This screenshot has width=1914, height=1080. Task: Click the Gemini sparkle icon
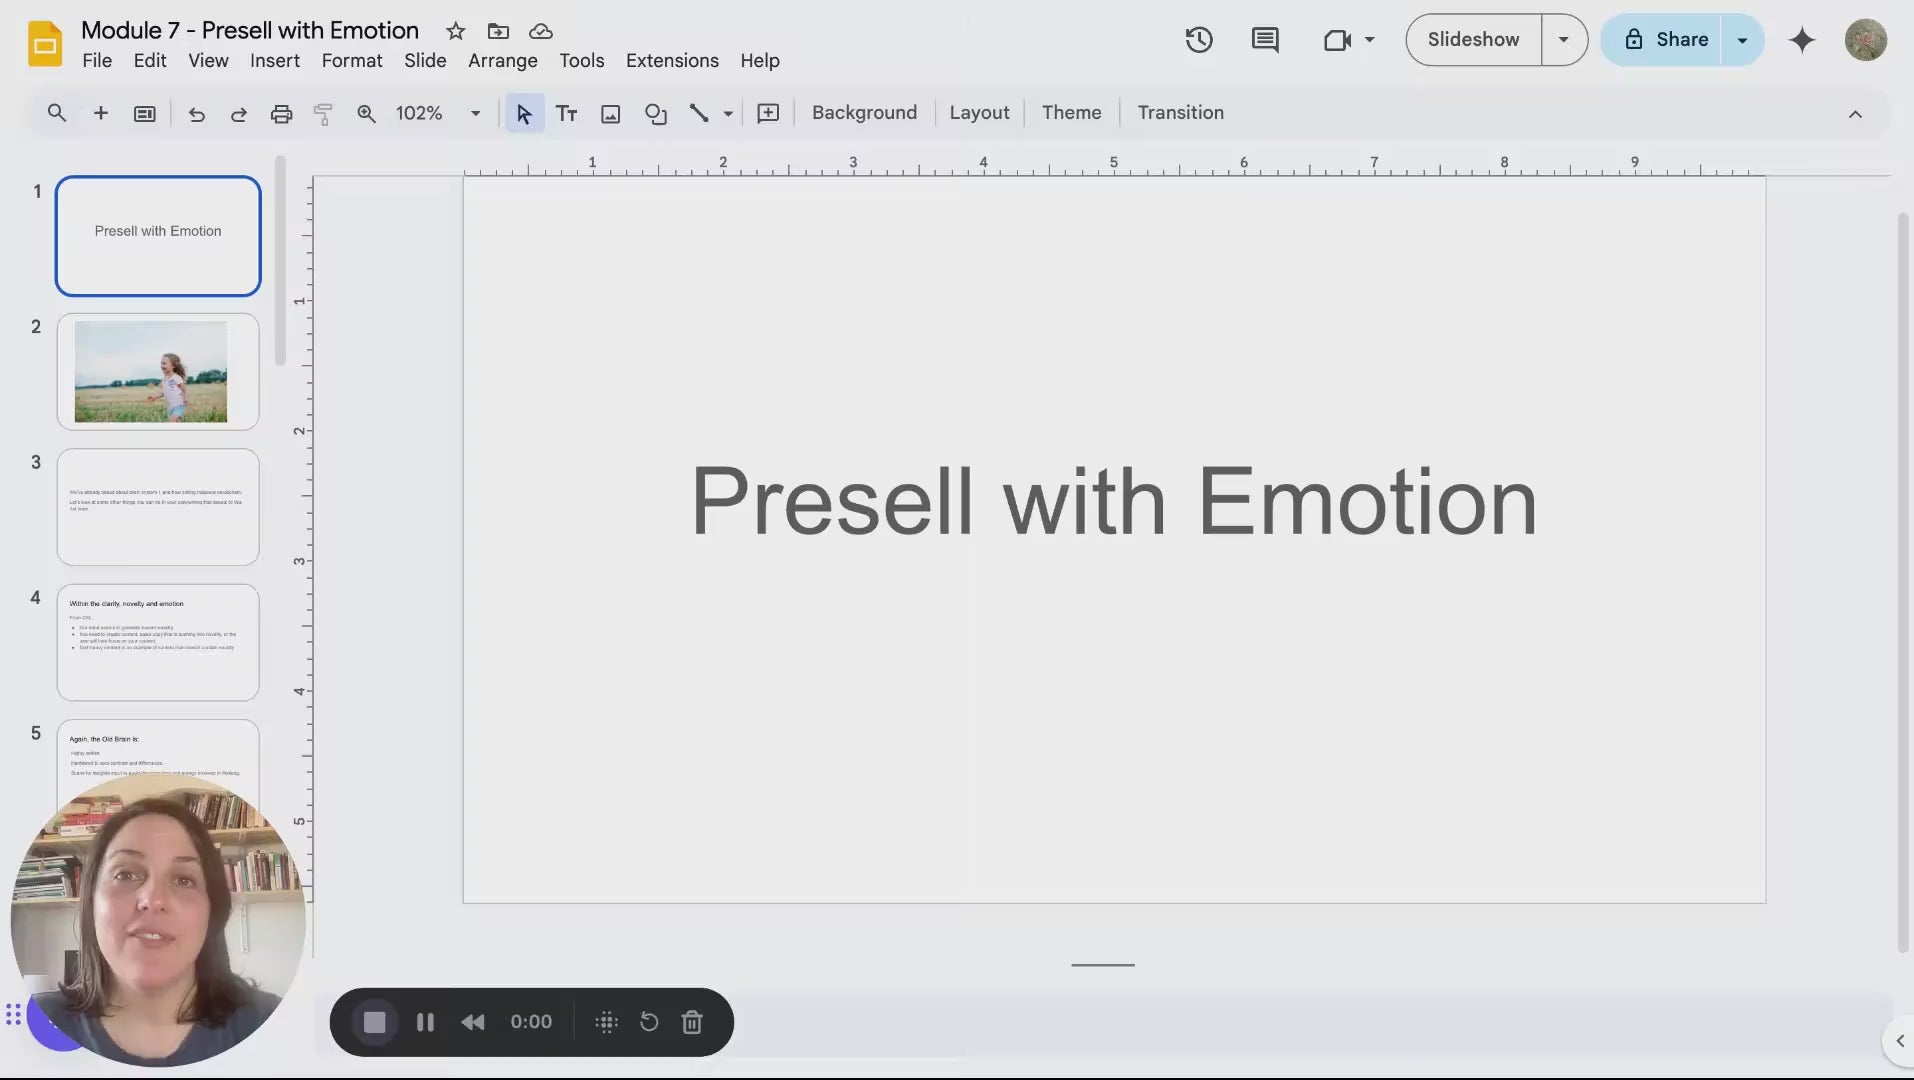pos(1801,40)
